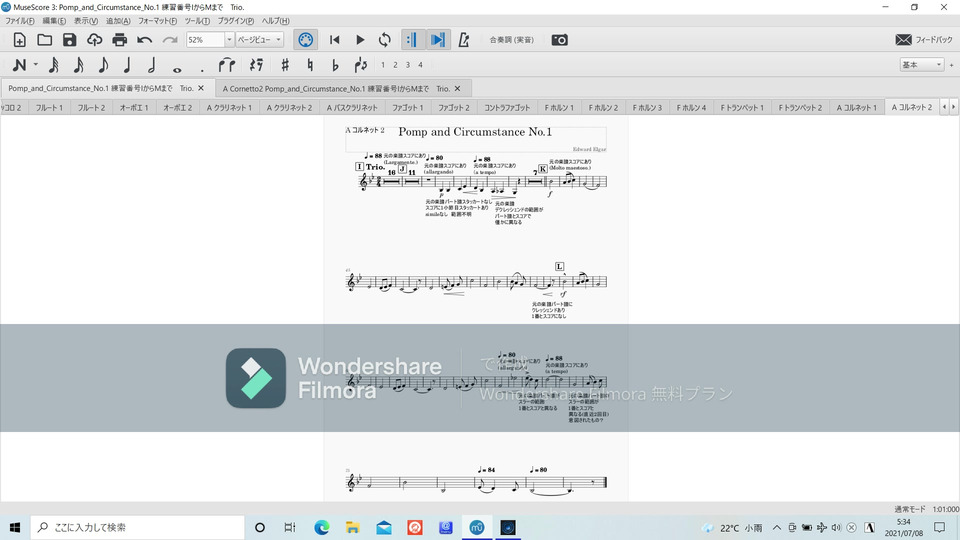Screen dimensions: 960x540
Task: Open the page view (ページビュー) dropdown
Action: (260, 40)
